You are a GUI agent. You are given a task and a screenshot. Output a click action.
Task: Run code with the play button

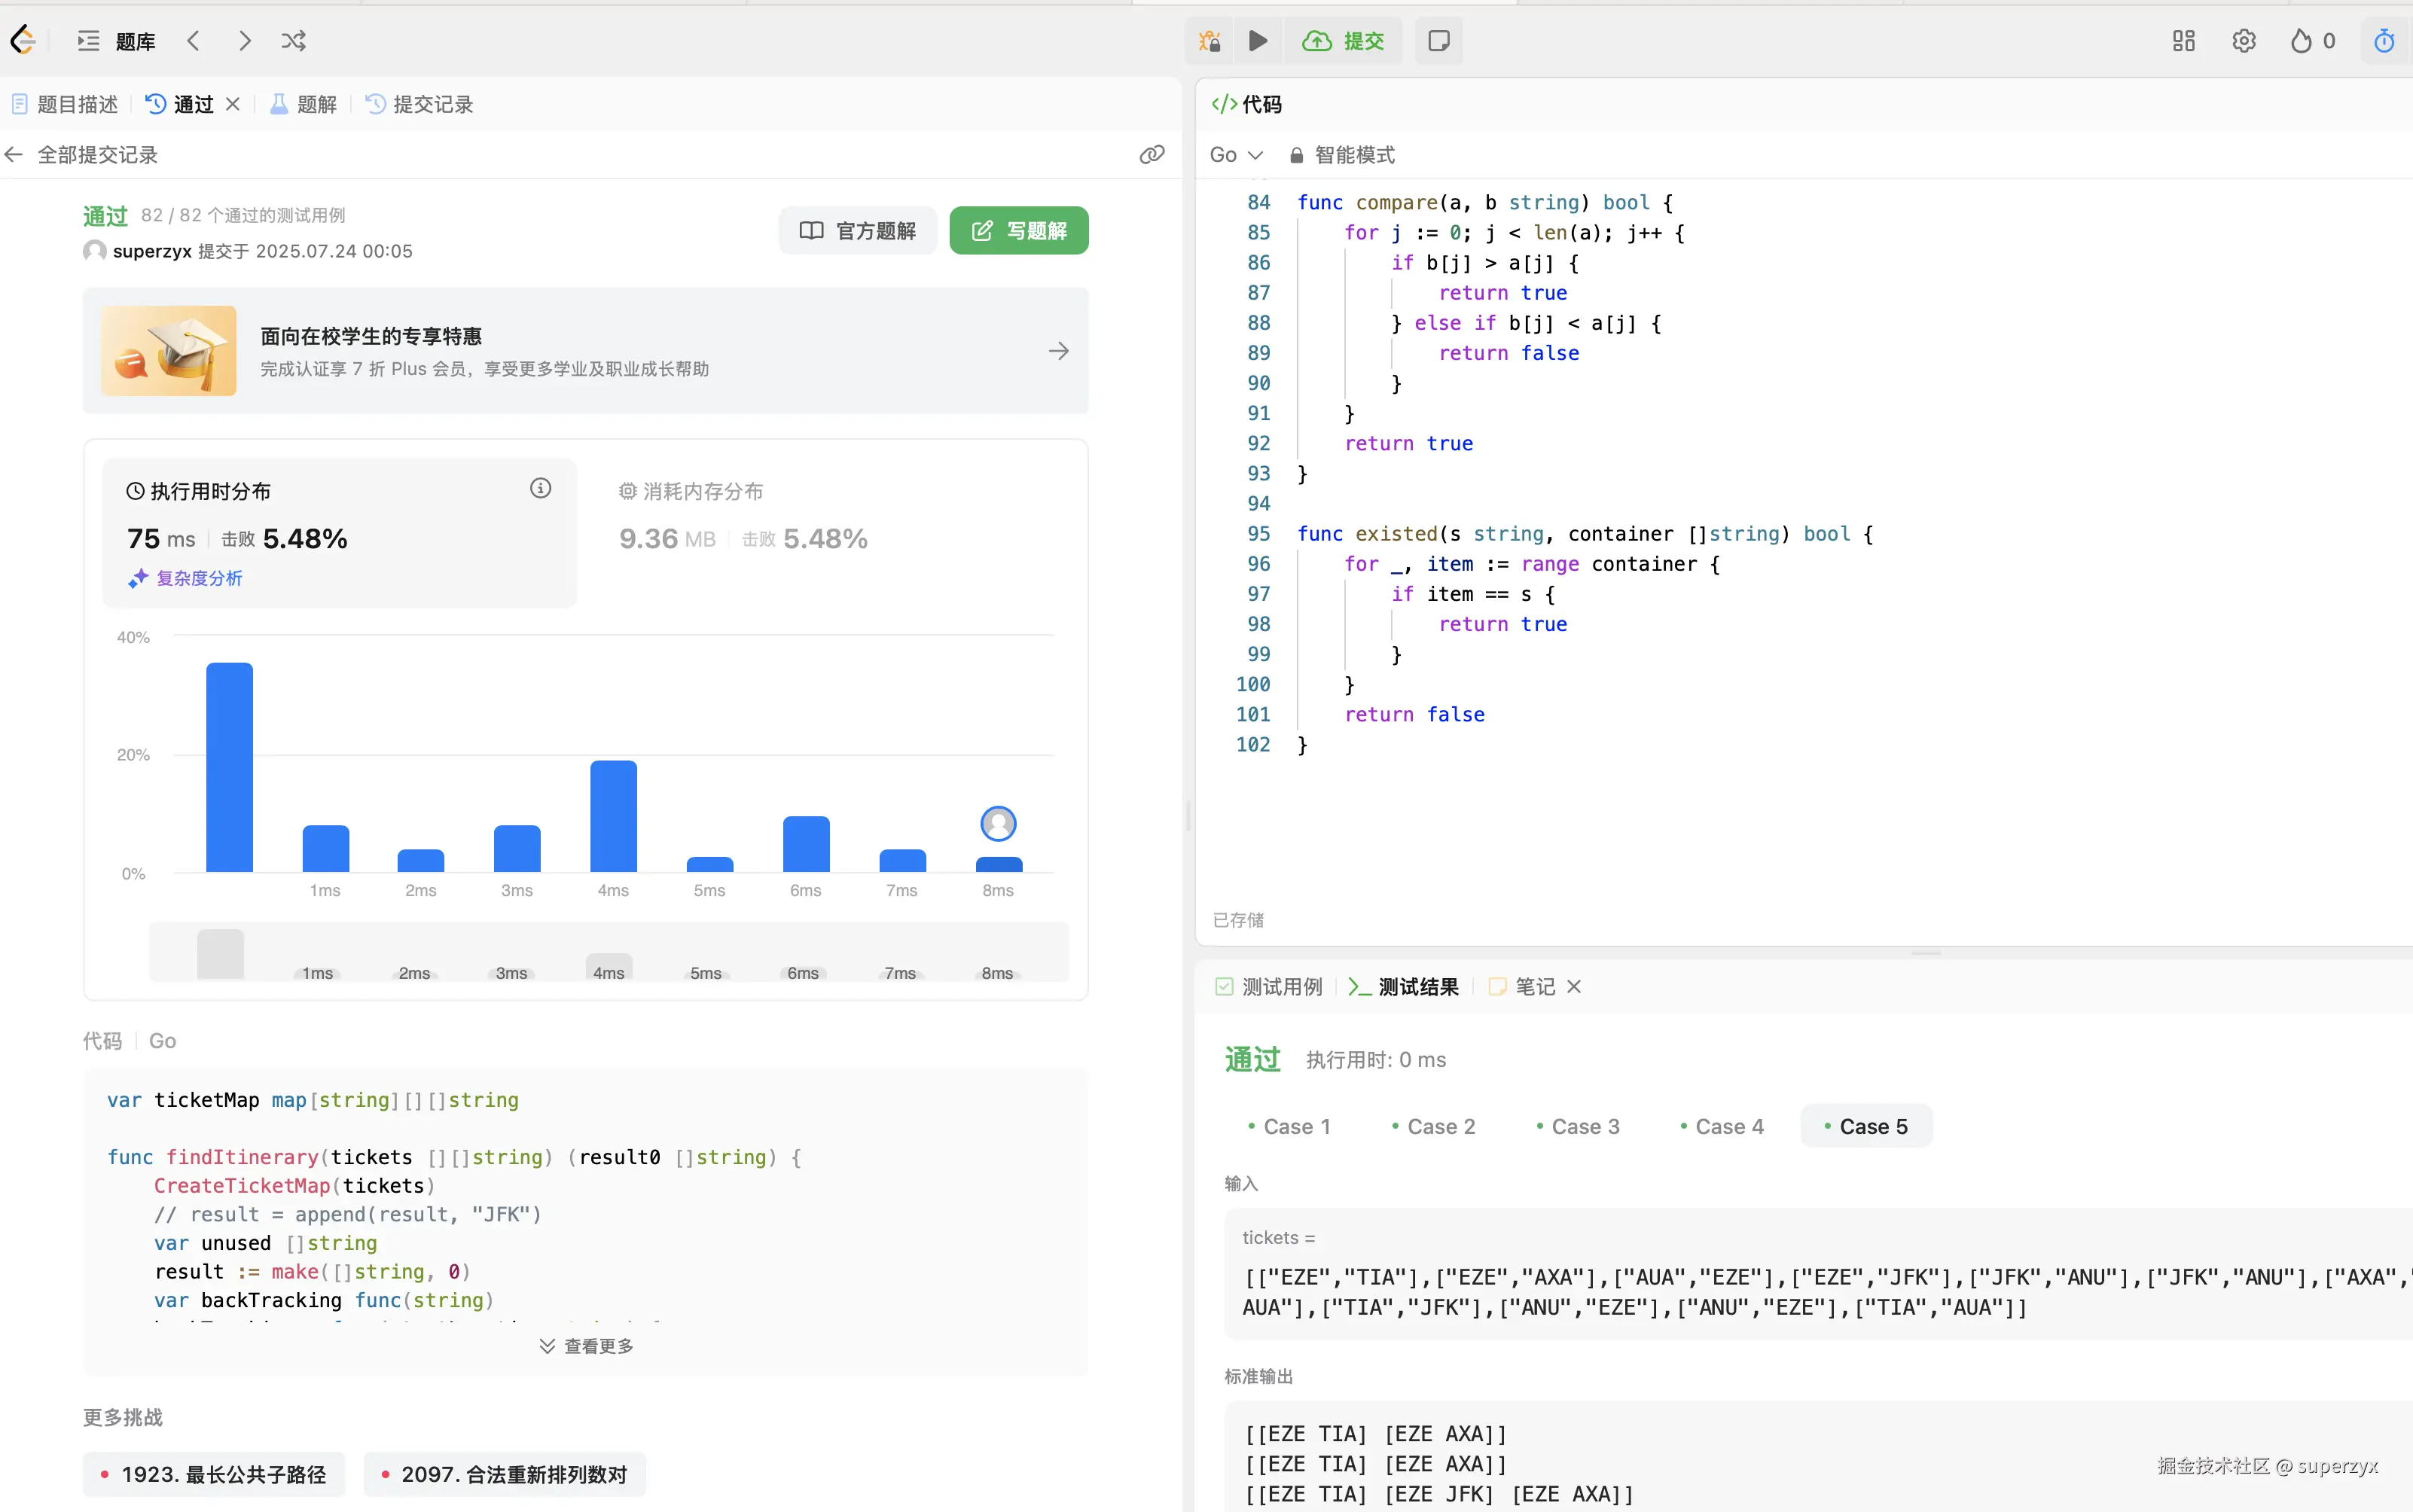(1258, 41)
